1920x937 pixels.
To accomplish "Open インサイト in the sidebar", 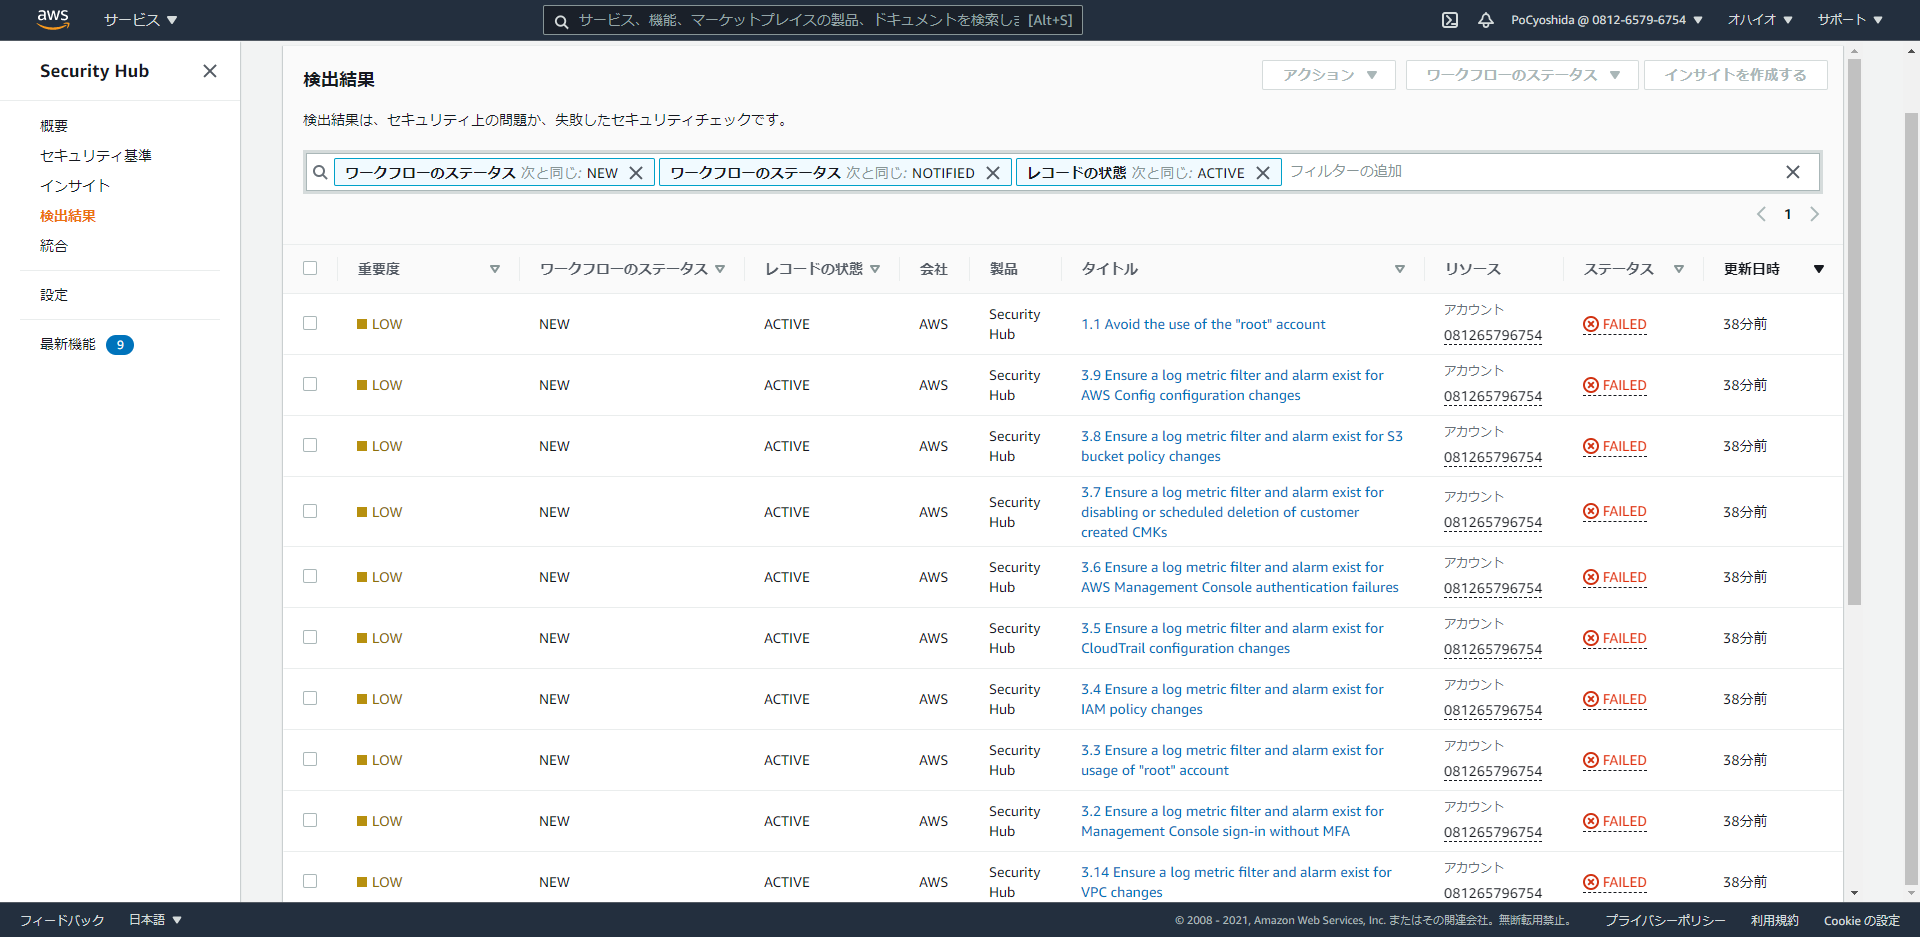I will tap(75, 186).
